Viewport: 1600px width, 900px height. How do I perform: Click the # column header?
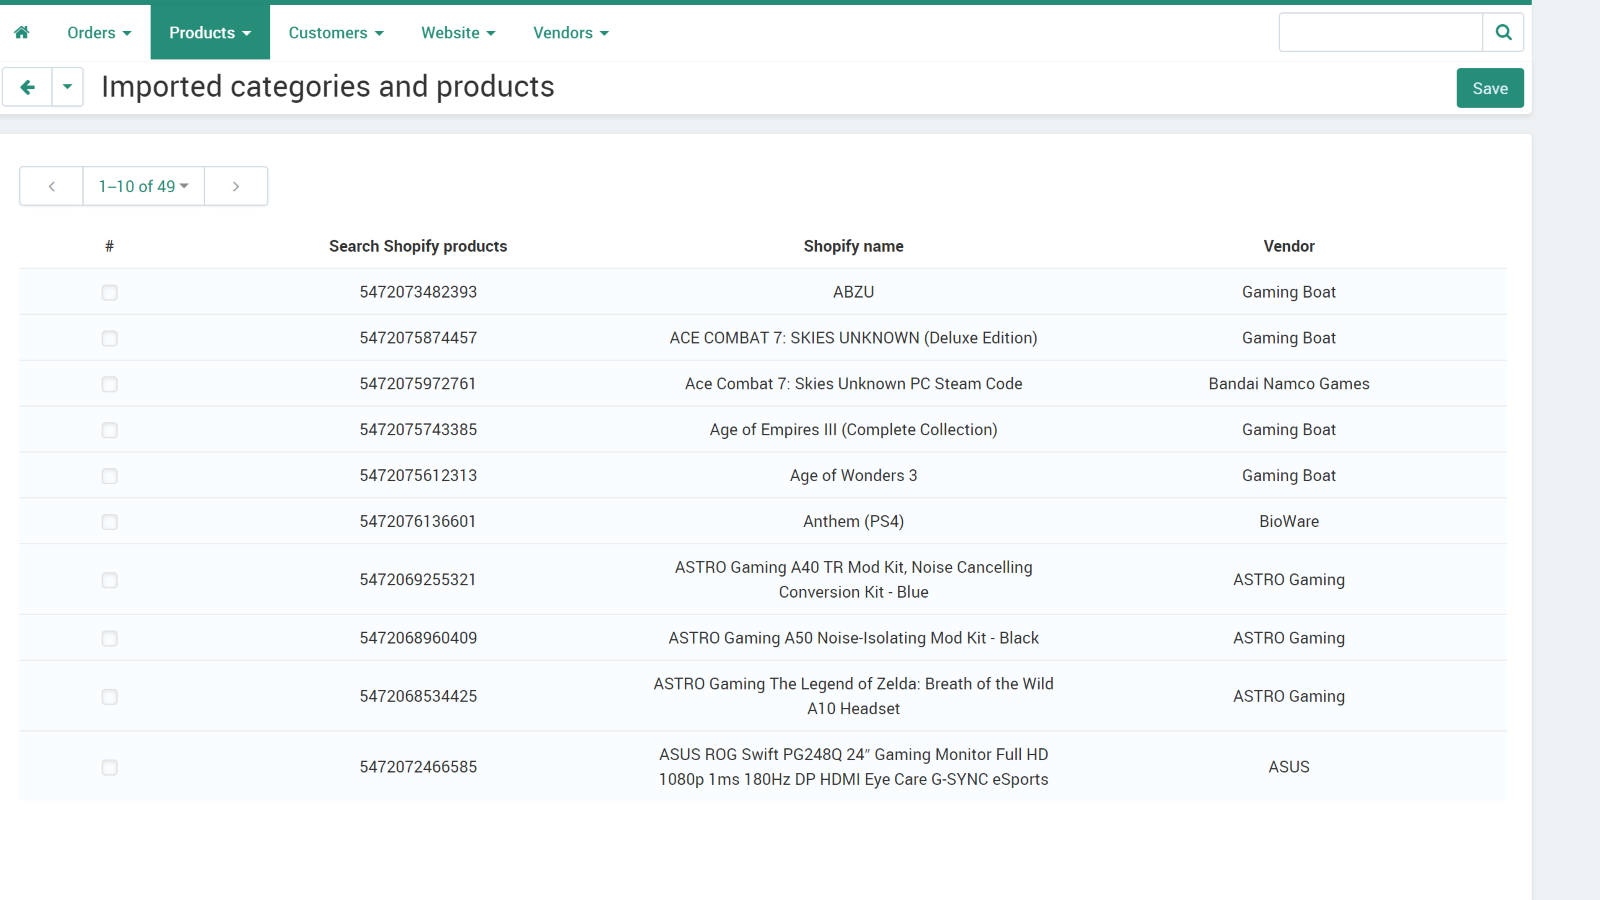(x=109, y=246)
